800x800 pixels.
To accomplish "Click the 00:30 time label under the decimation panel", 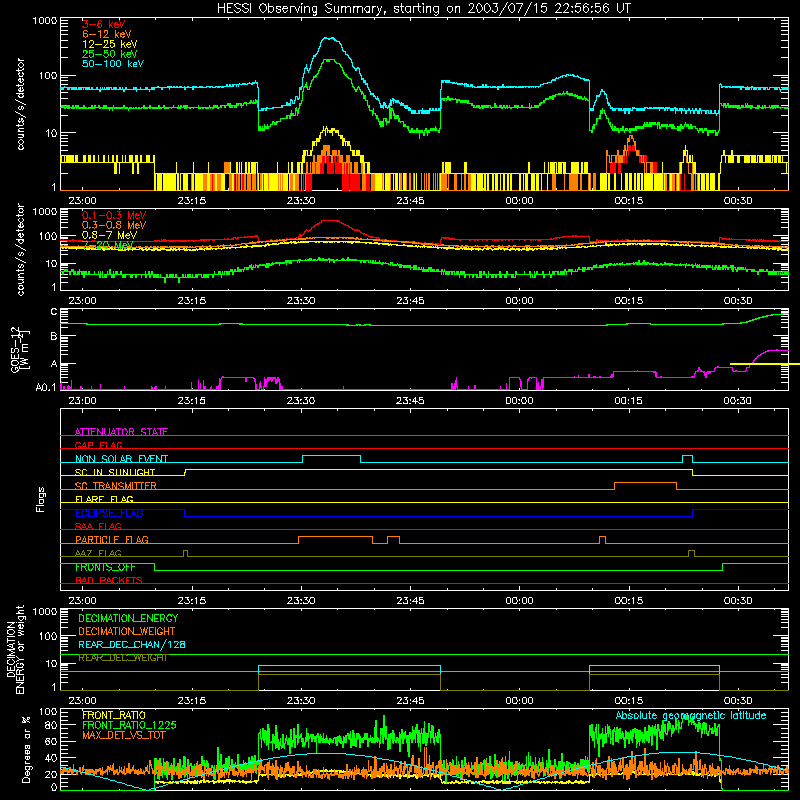I will tap(738, 701).
